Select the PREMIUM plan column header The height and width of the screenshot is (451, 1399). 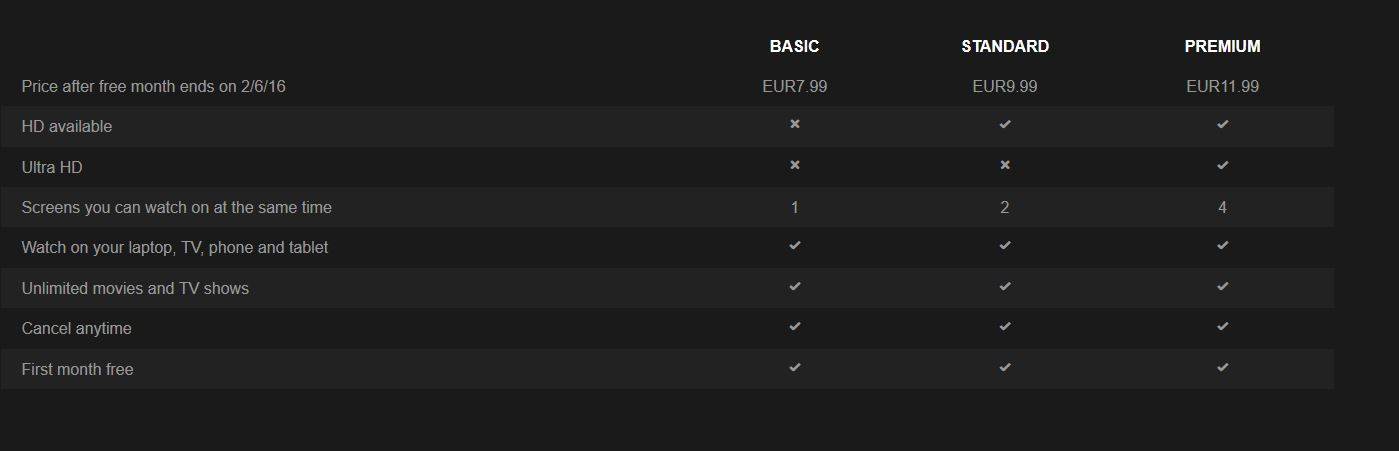(x=1222, y=46)
